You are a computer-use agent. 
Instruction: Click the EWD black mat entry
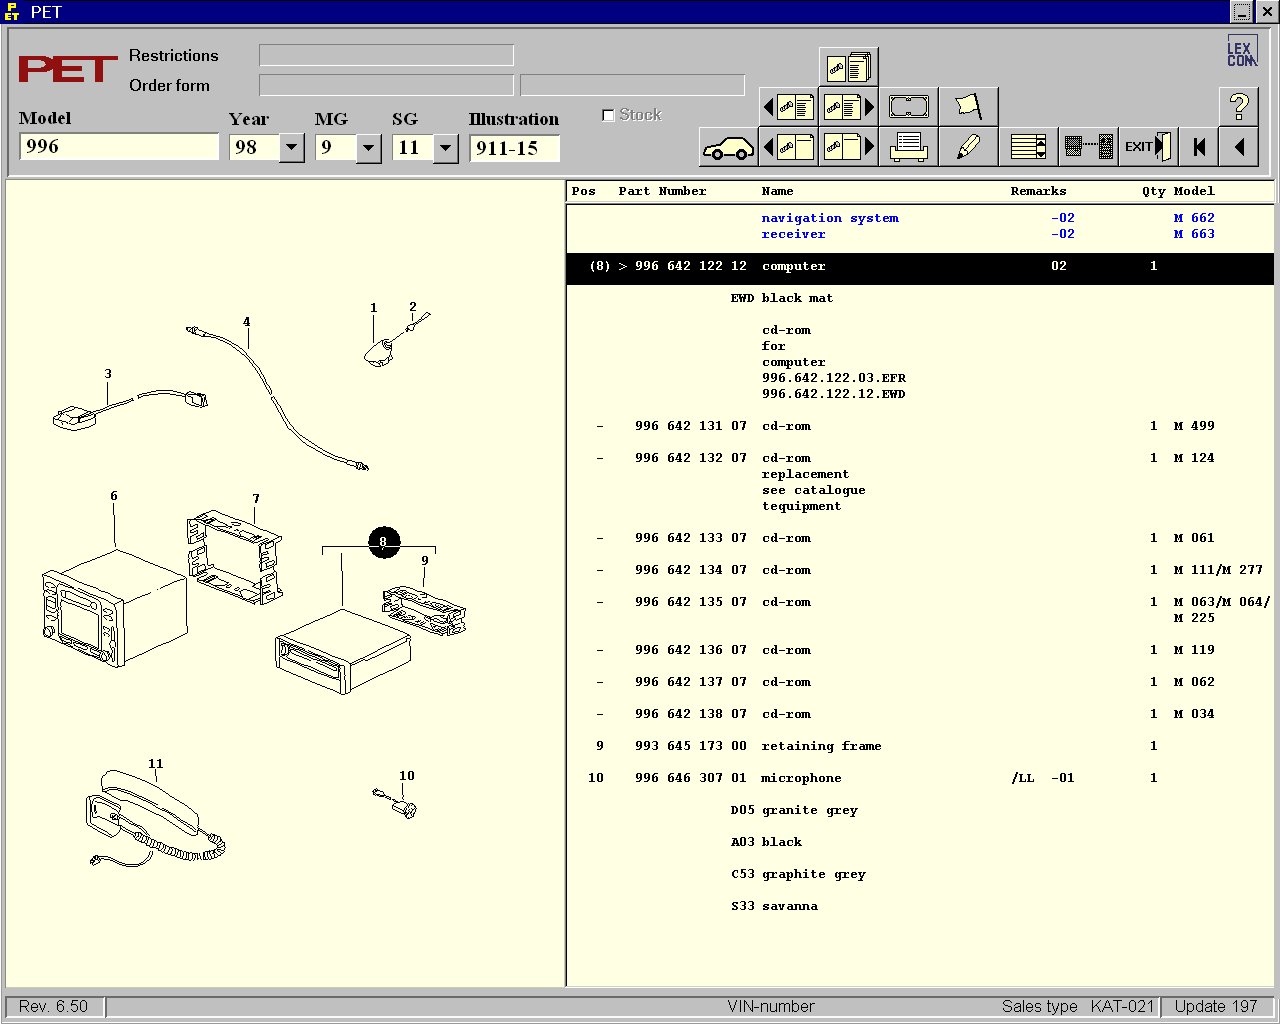(781, 298)
